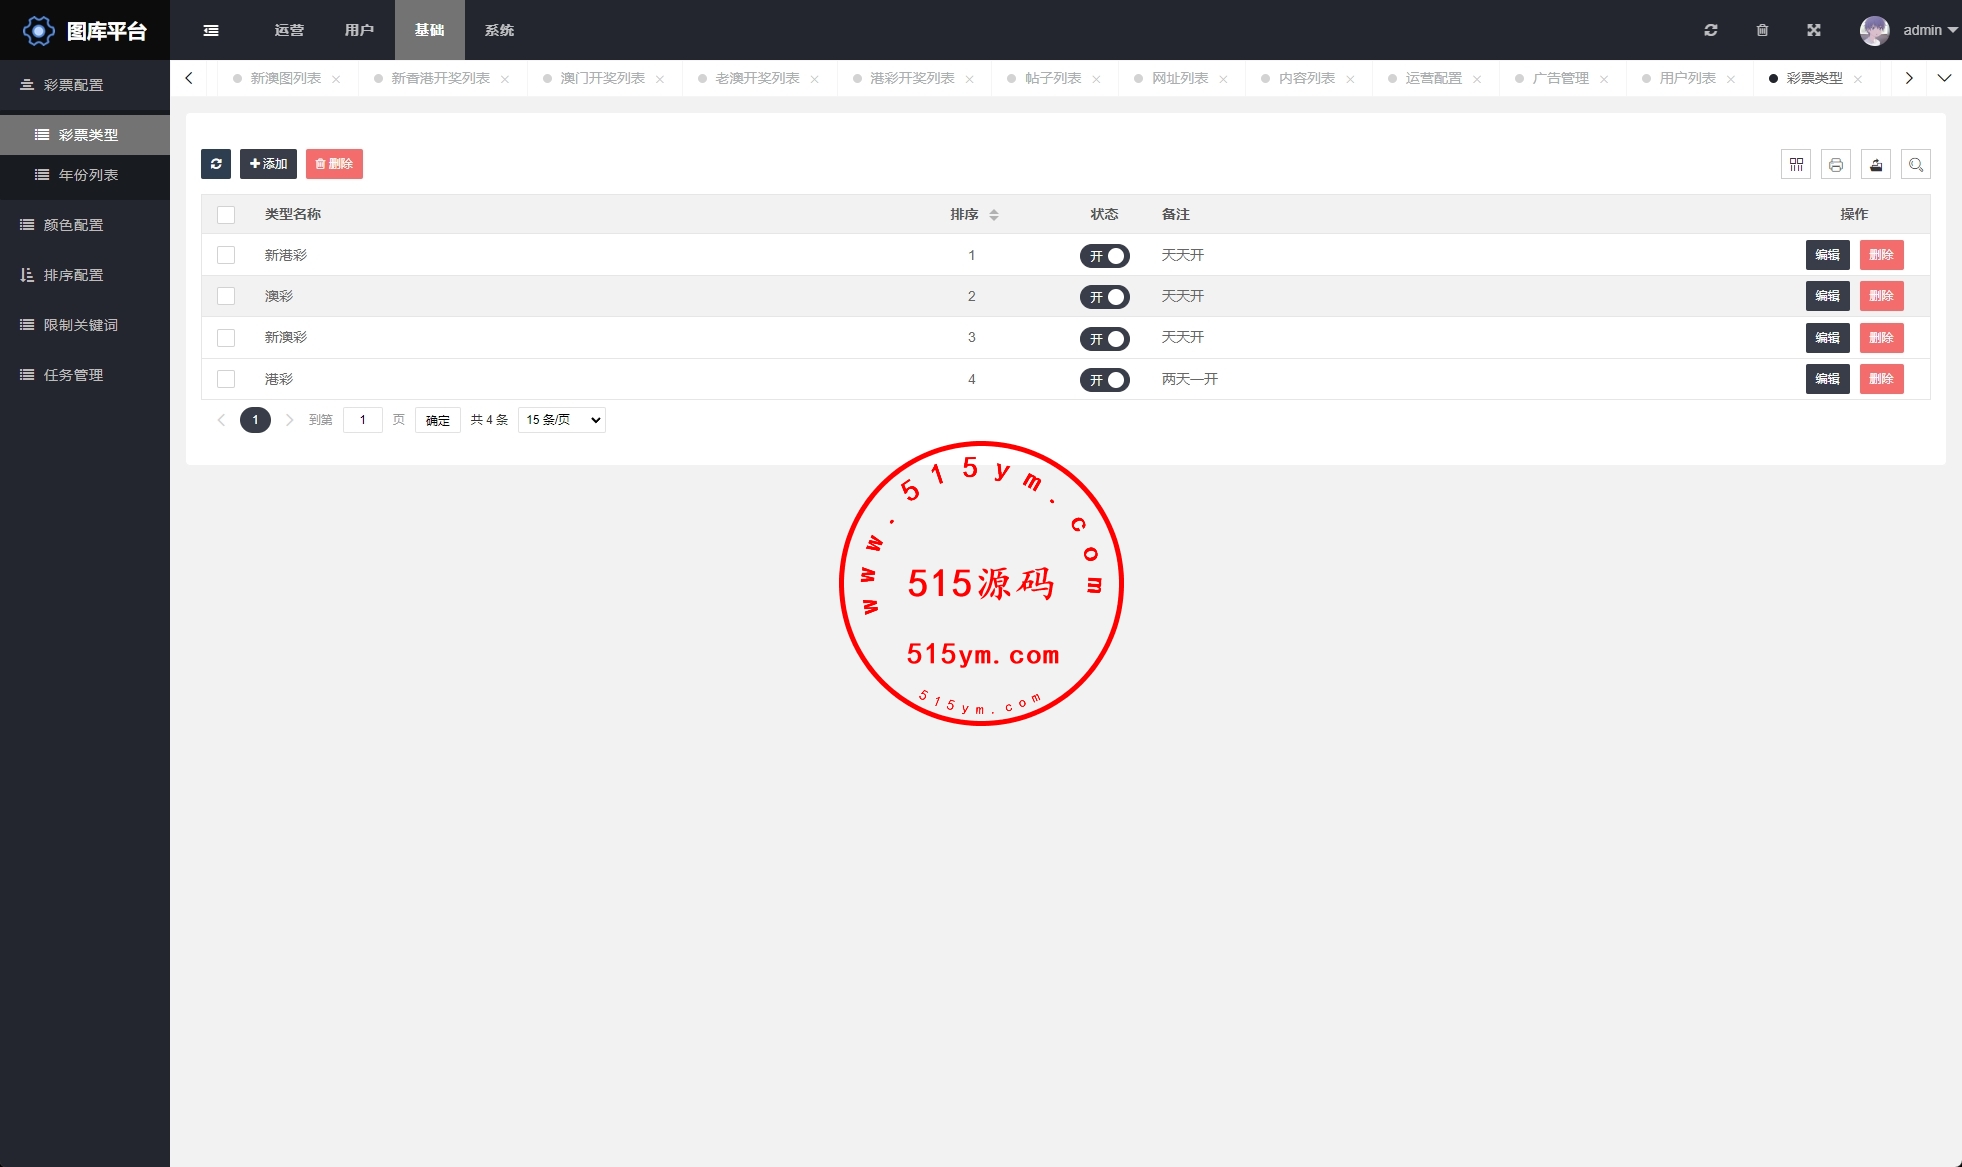Click the trash cache icon in header
This screenshot has height=1167, width=1962.
pyautogui.click(x=1762, y=30)
